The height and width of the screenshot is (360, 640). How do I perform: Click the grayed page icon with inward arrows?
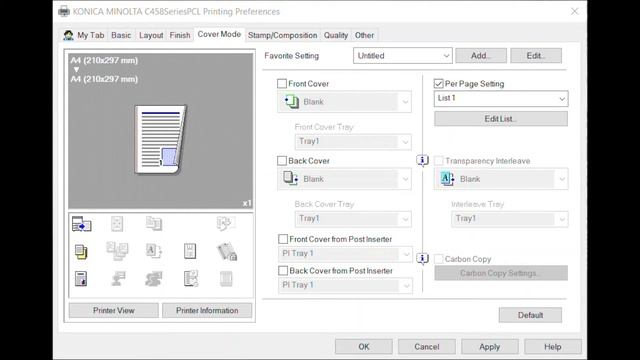[117, 224]
